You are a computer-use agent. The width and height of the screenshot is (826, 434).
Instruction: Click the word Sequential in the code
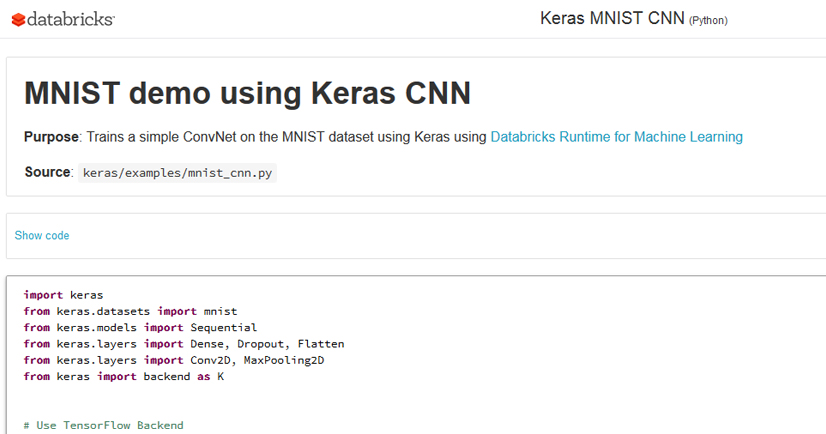point(223,327)
